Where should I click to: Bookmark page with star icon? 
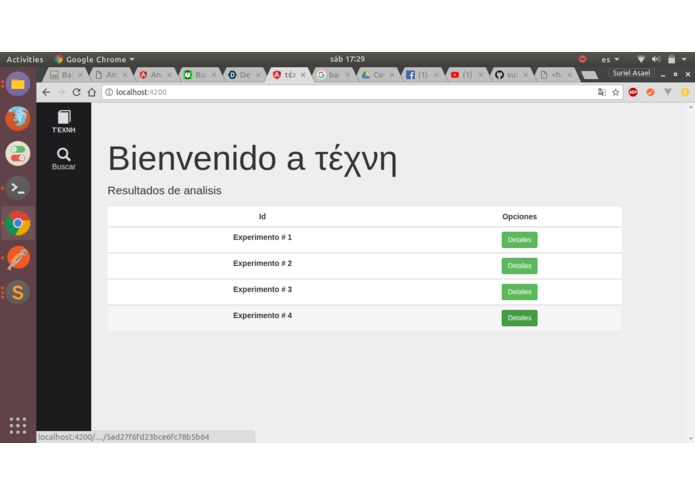(x=616, y=92)
